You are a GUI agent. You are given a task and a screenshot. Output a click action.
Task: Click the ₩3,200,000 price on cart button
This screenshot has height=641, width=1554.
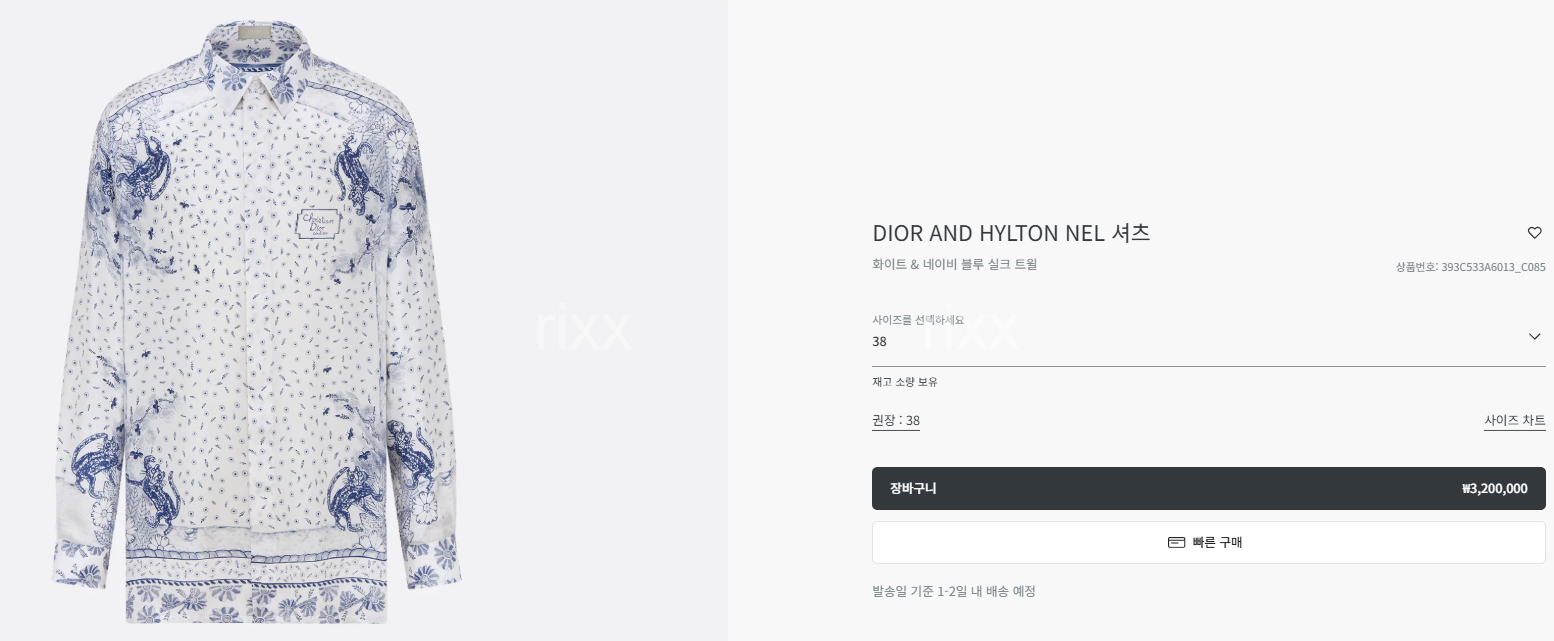1494,489
